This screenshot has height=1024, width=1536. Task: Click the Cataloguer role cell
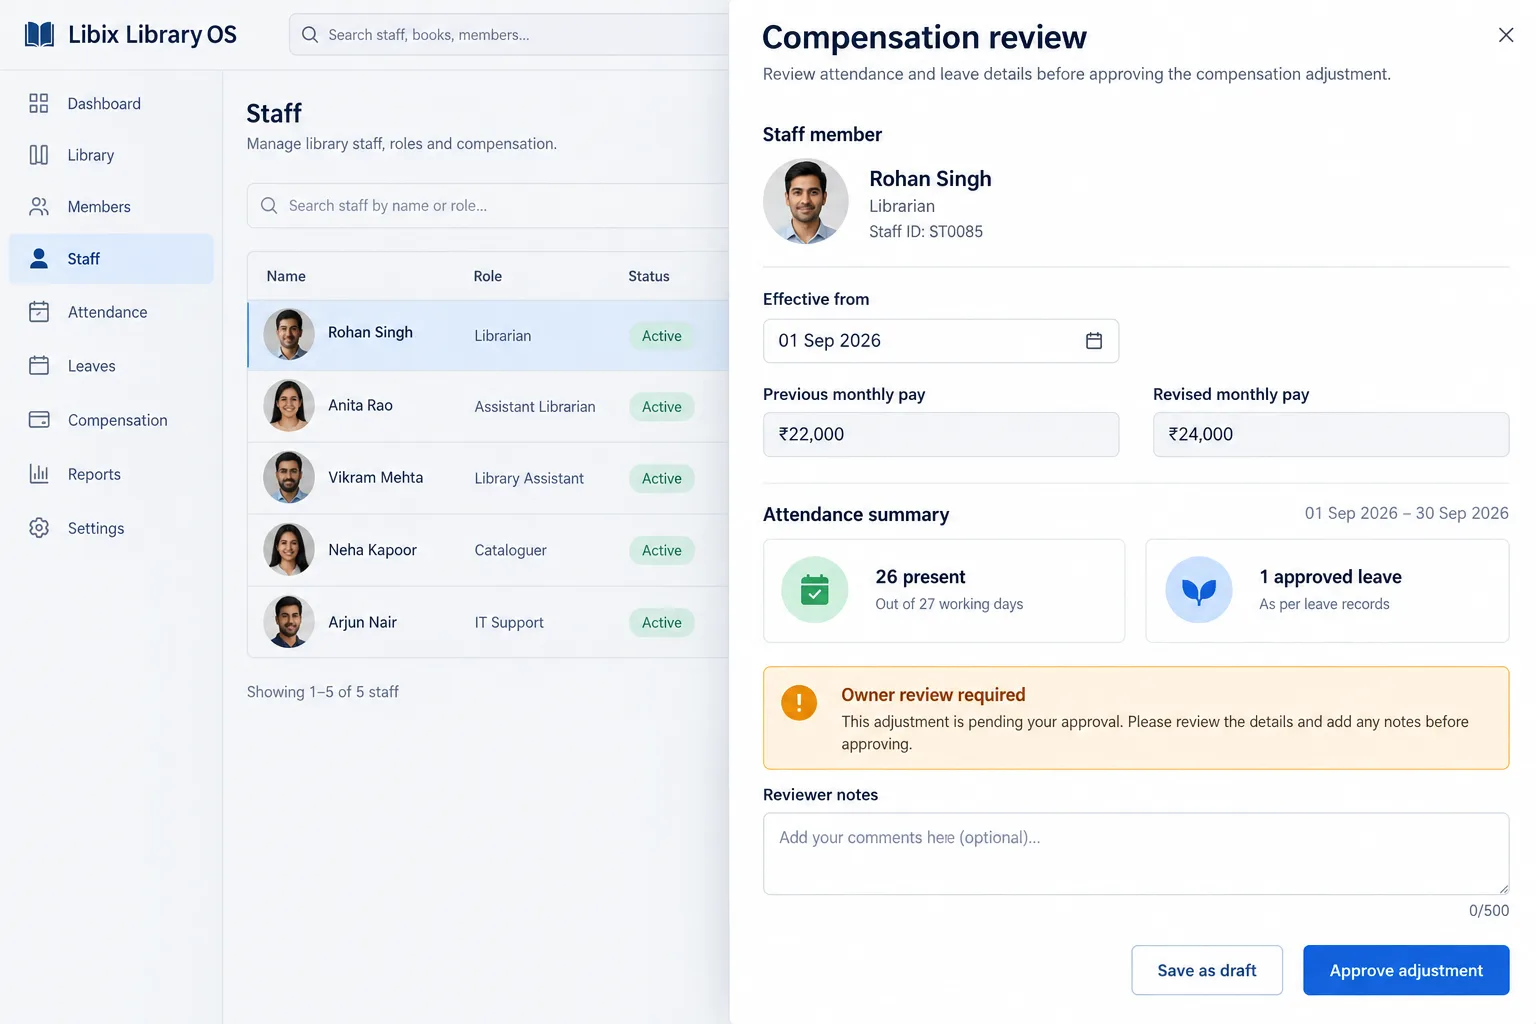[511, 550]
